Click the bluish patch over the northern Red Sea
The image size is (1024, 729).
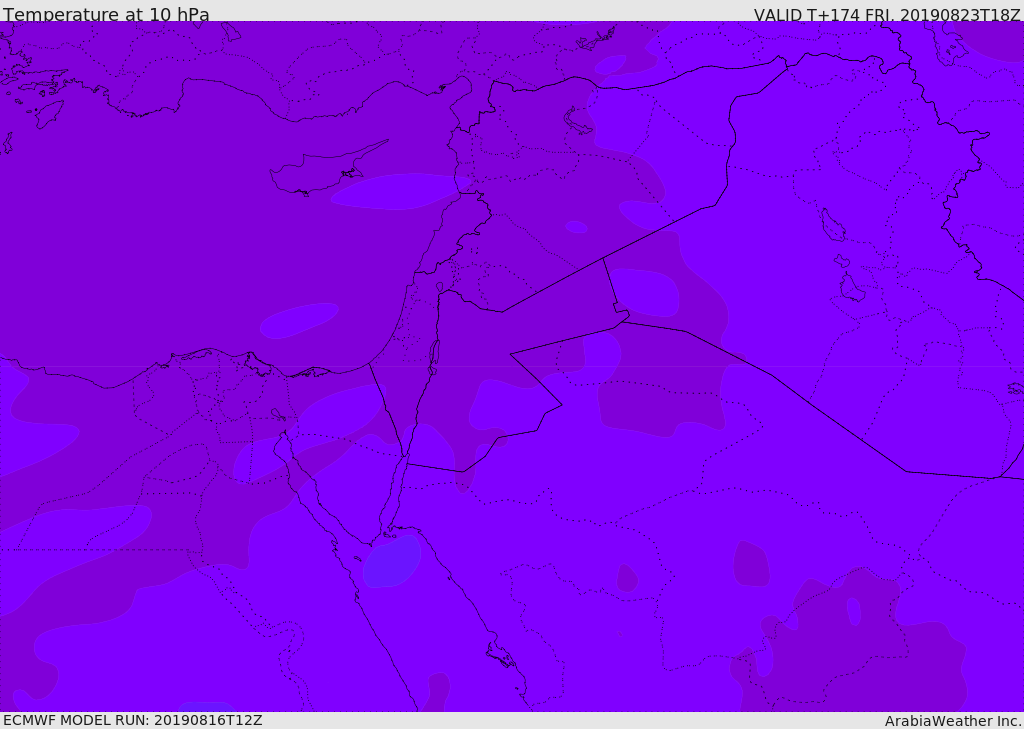coord(392,561)
